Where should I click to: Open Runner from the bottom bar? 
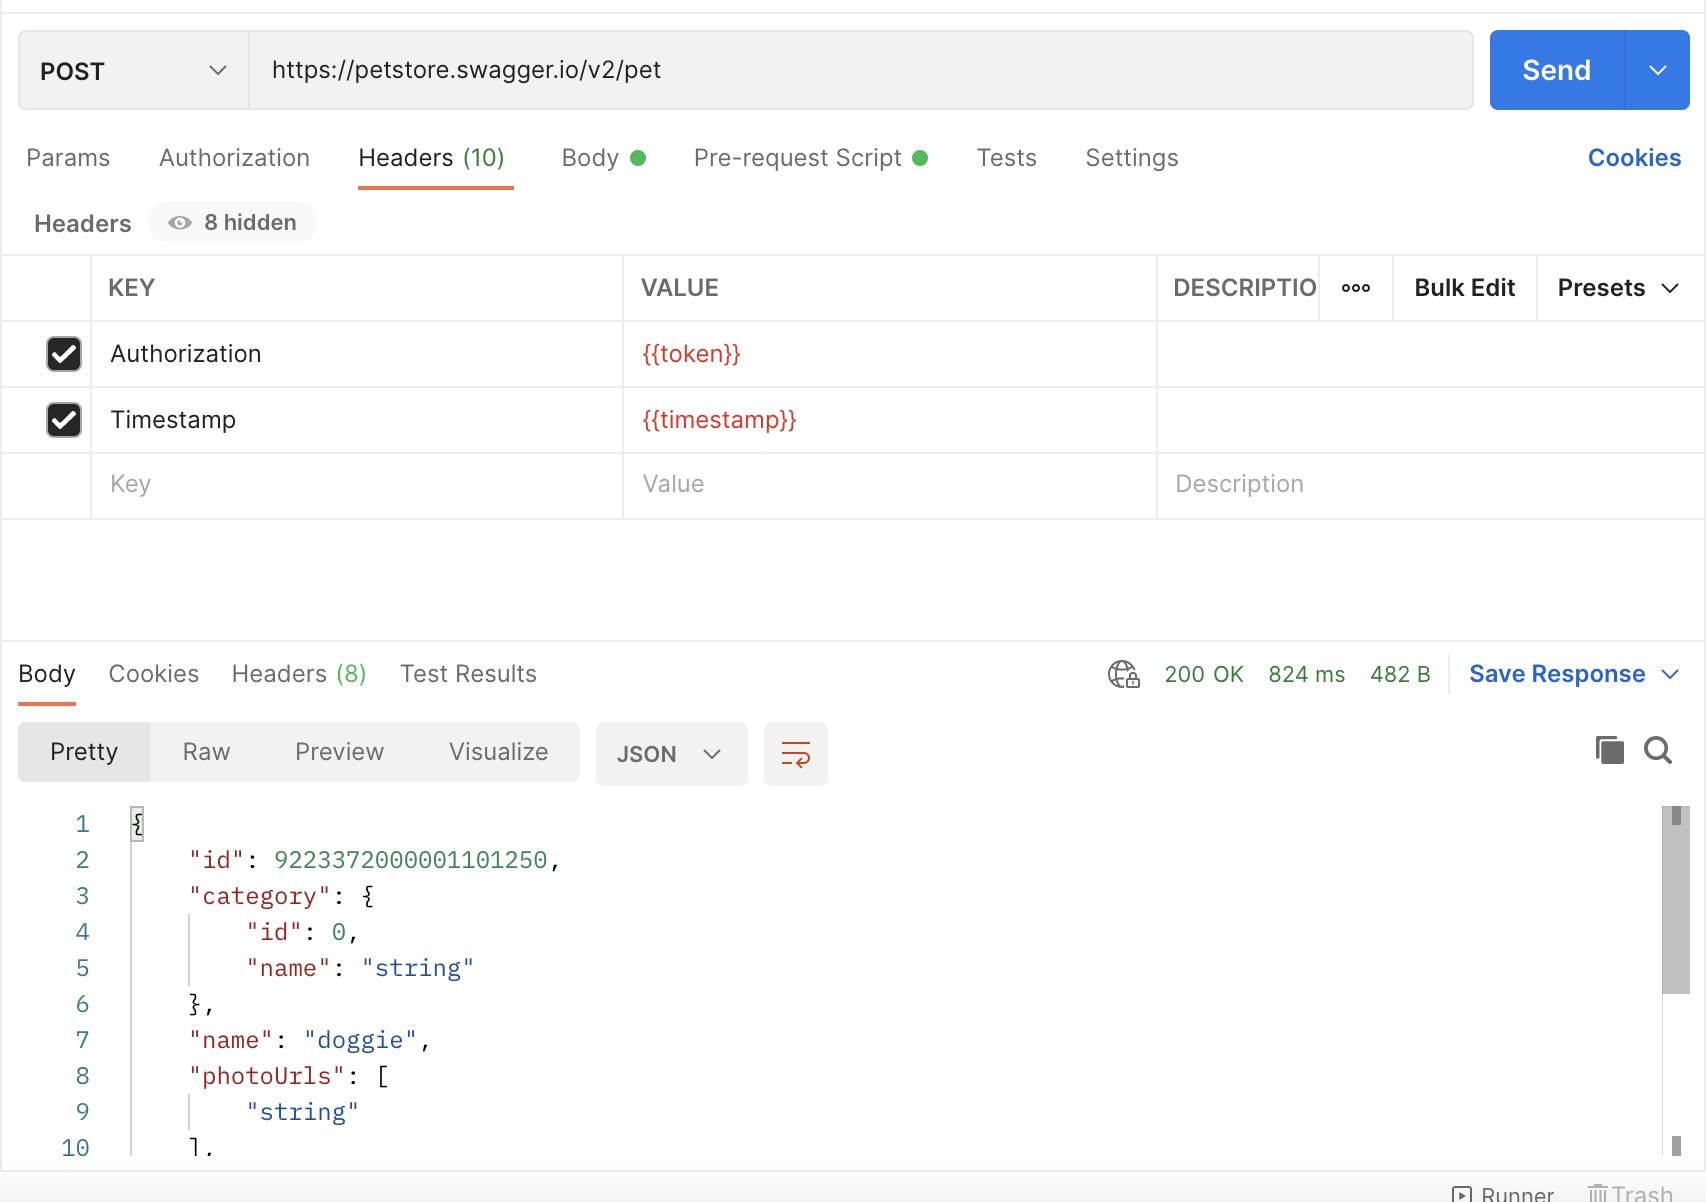tap(1503, 1193)
